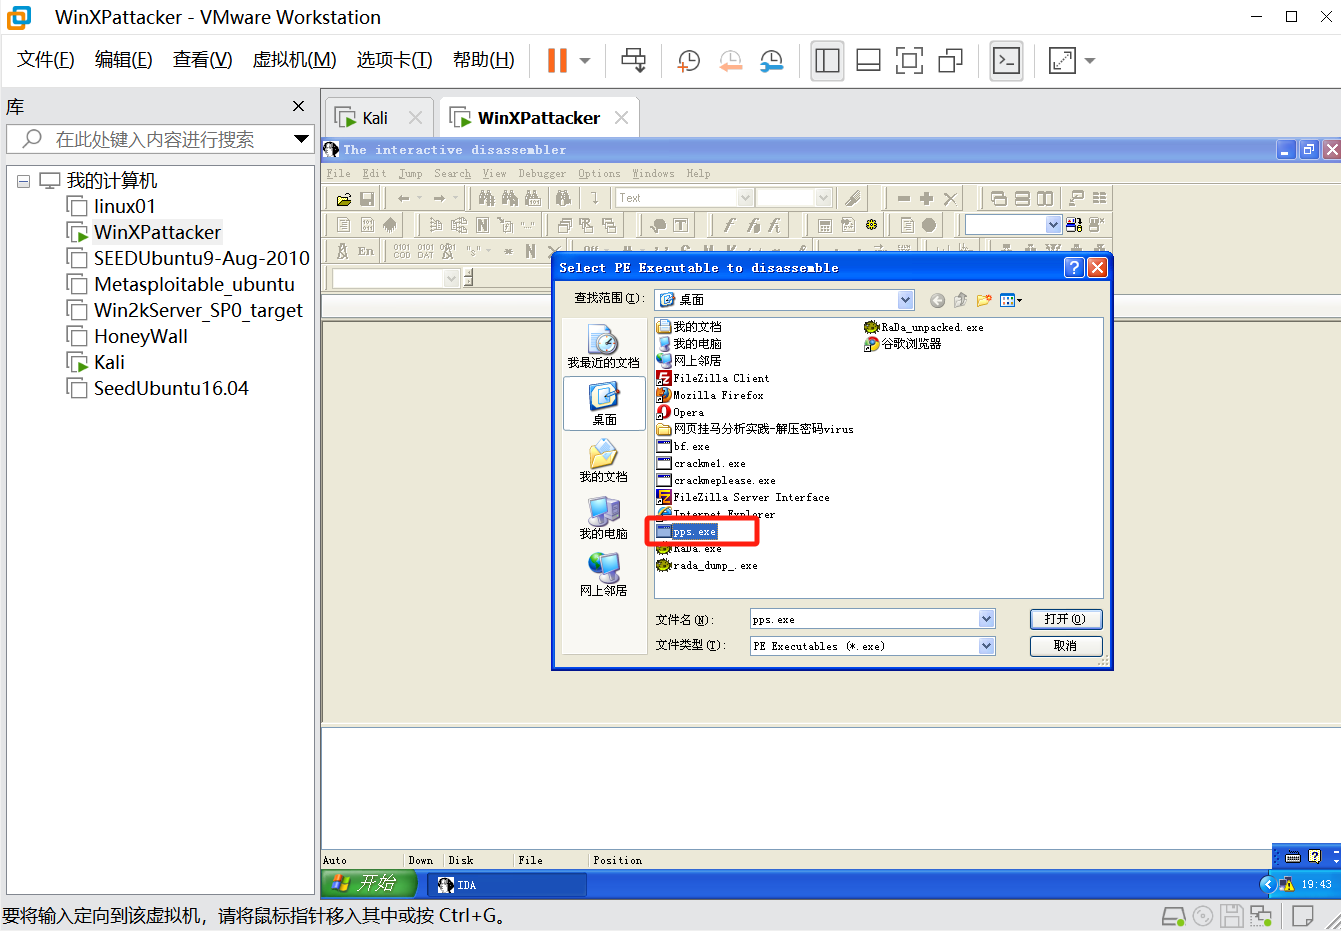The image size is (1341, 931).
Task: Open the 虚拟机(M) menu
Action: point(294,60)
